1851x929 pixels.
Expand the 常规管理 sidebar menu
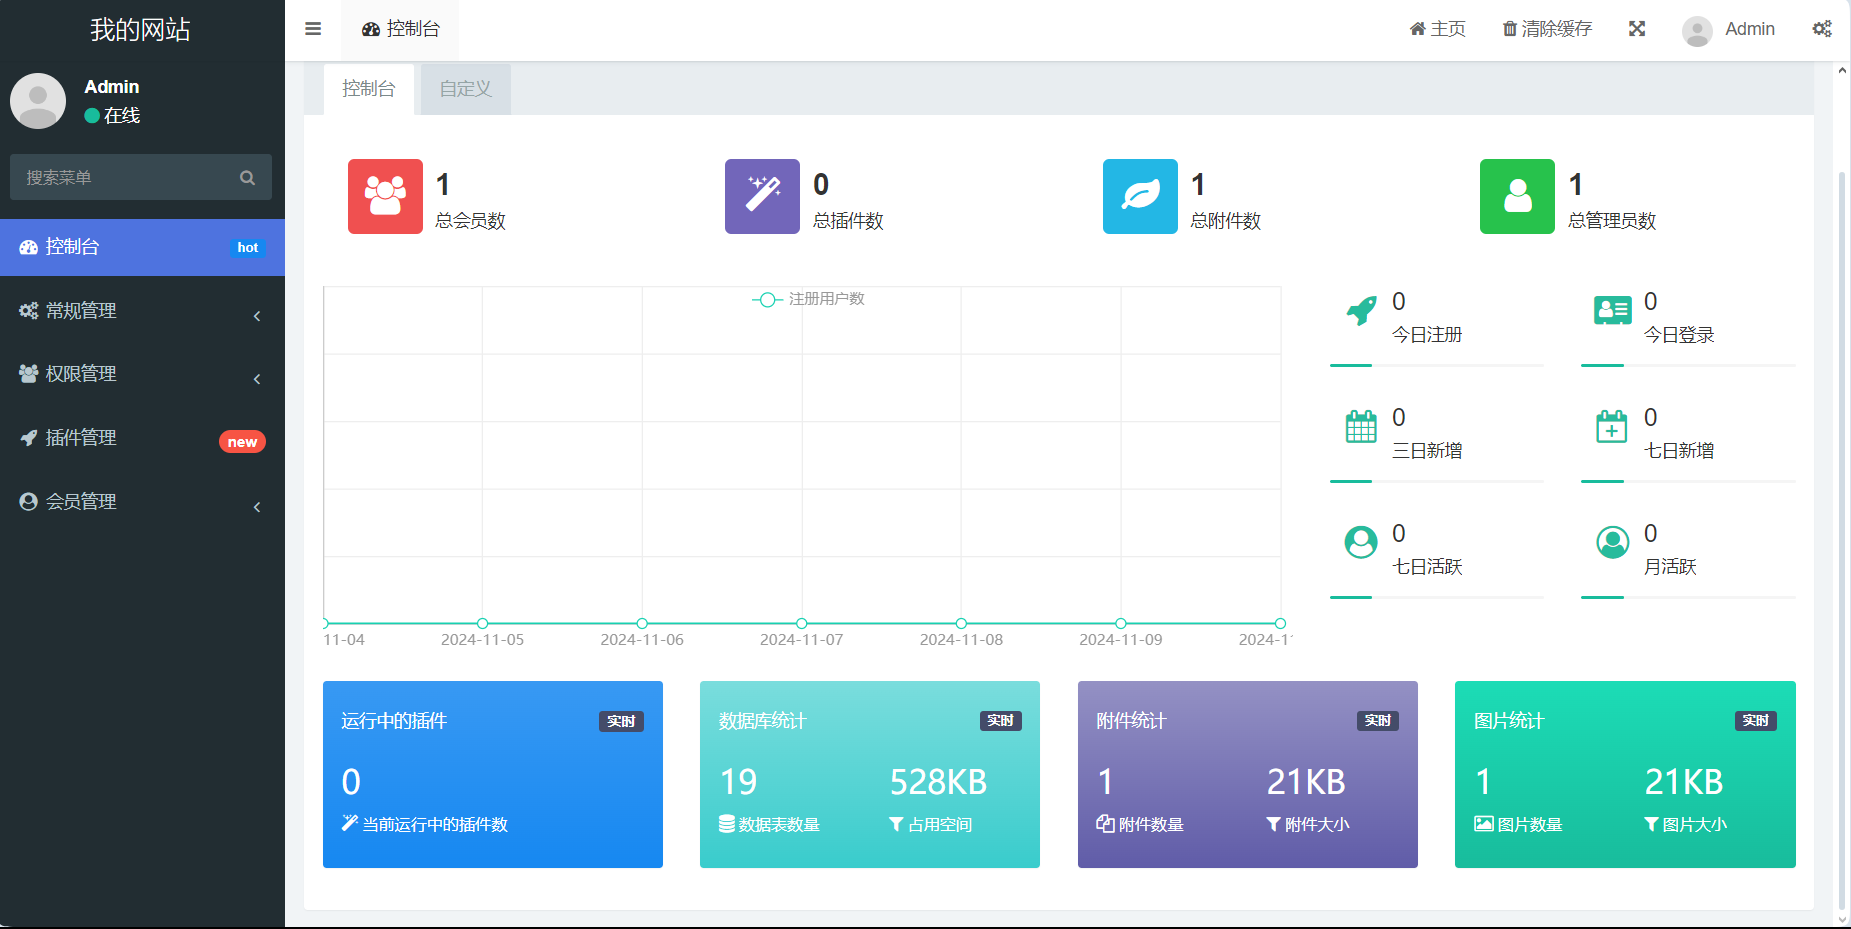(142, 311)
